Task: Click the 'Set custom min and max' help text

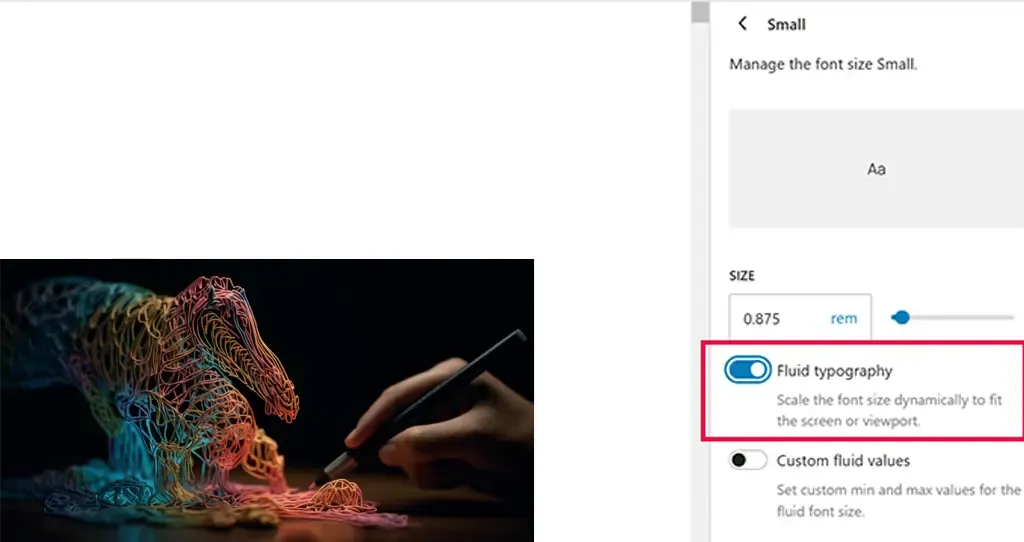Action: click(x=898, y=500)
